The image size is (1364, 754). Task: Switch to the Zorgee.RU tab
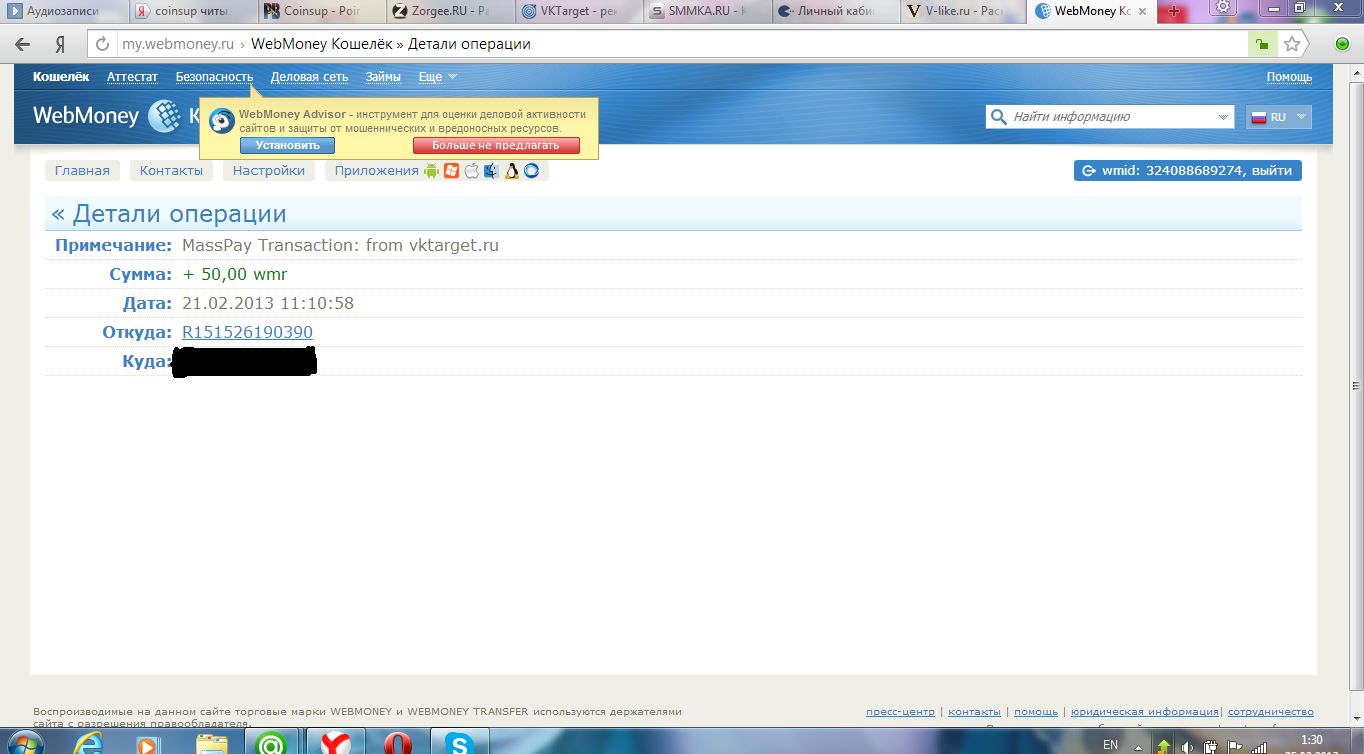point(448,11)
